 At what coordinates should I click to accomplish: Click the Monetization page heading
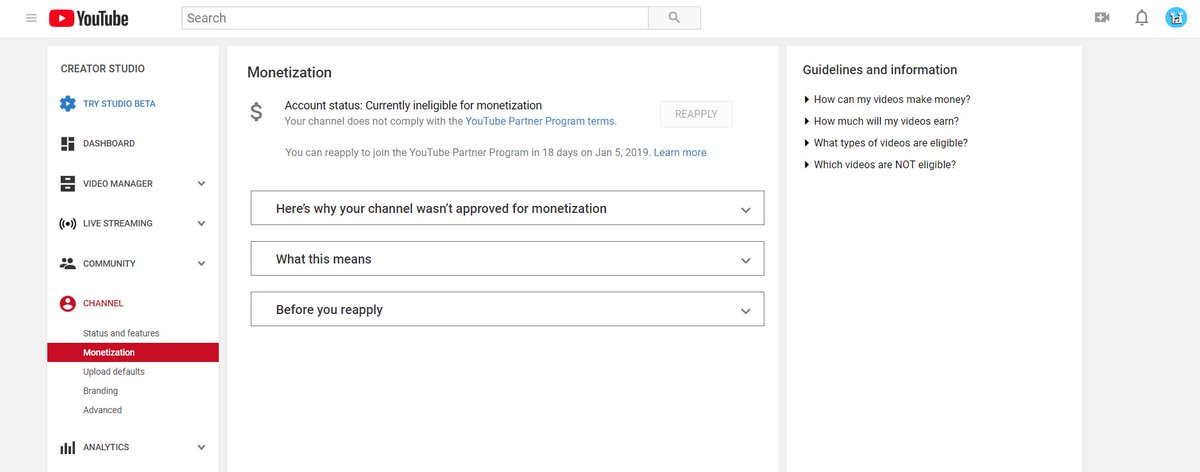point(289,73)
